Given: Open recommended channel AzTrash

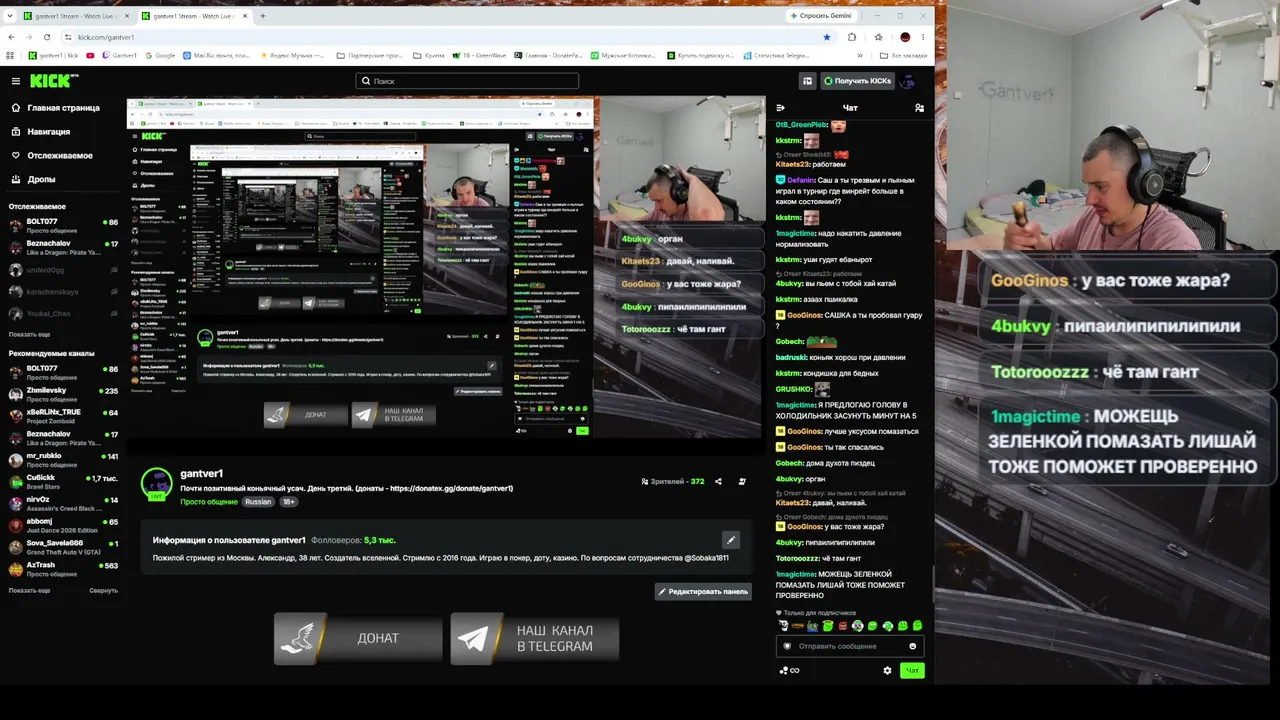Looking at the screenshot, I should 63,570.
